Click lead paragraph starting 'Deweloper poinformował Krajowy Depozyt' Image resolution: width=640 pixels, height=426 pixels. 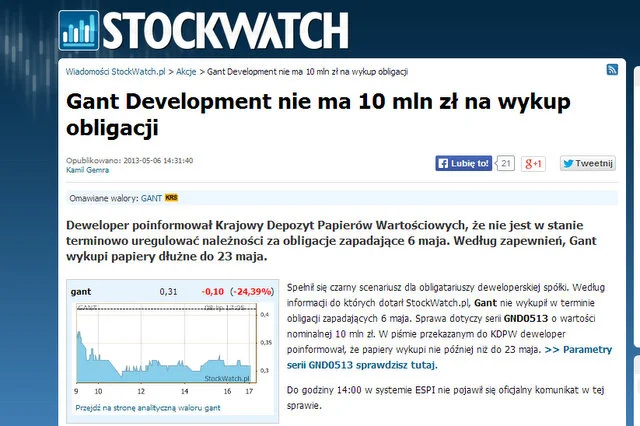[331, 241]
